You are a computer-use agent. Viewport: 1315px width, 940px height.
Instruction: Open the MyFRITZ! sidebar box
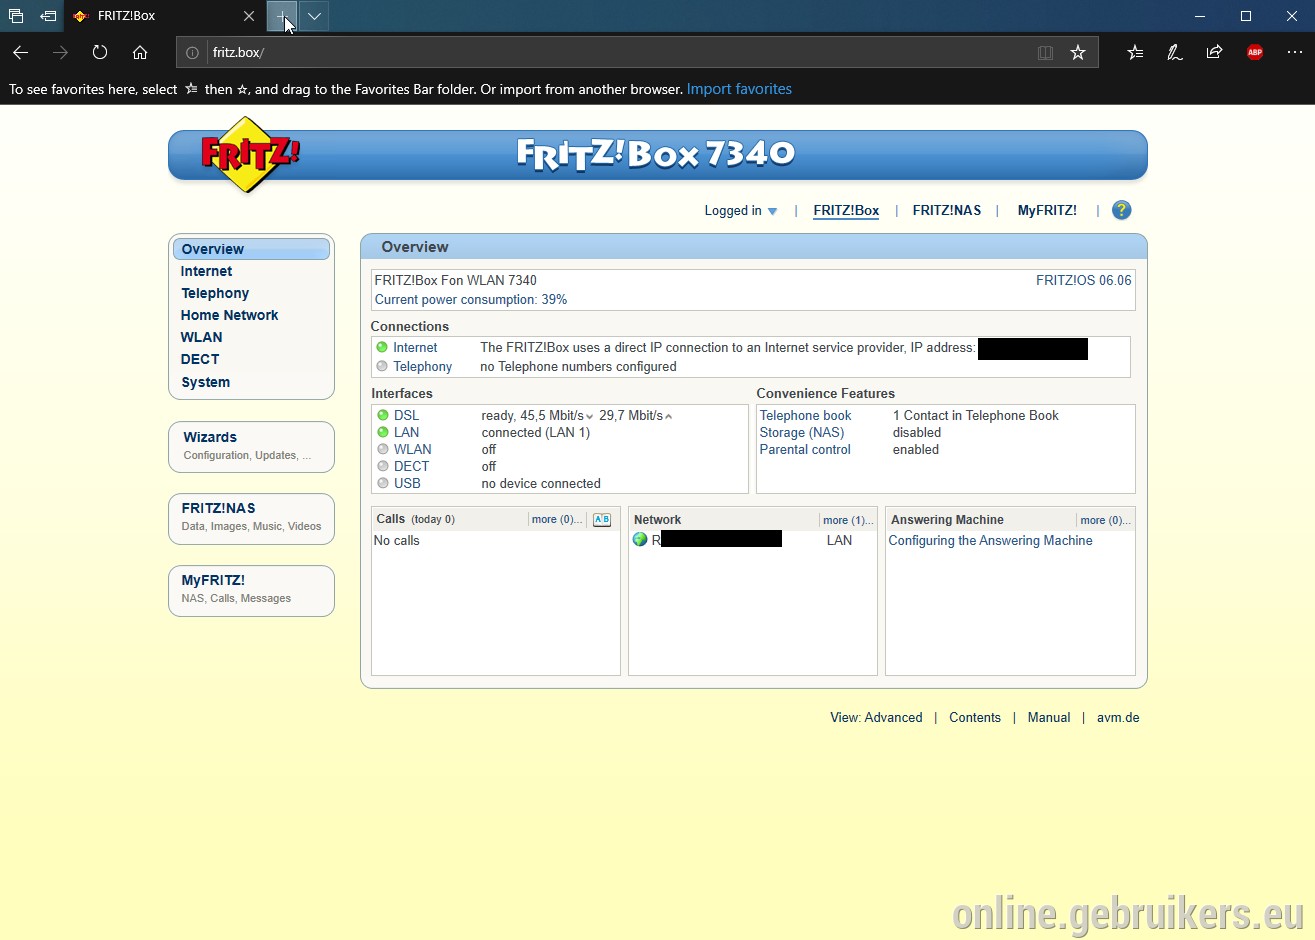click(x=251, y=590)
